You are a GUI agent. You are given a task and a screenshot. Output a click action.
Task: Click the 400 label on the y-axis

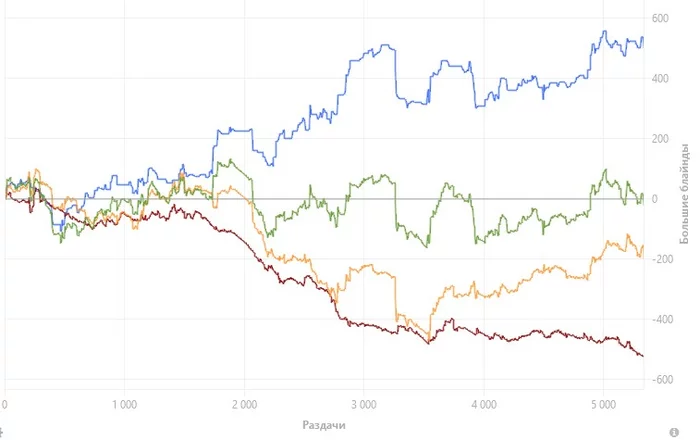[660, 79]
